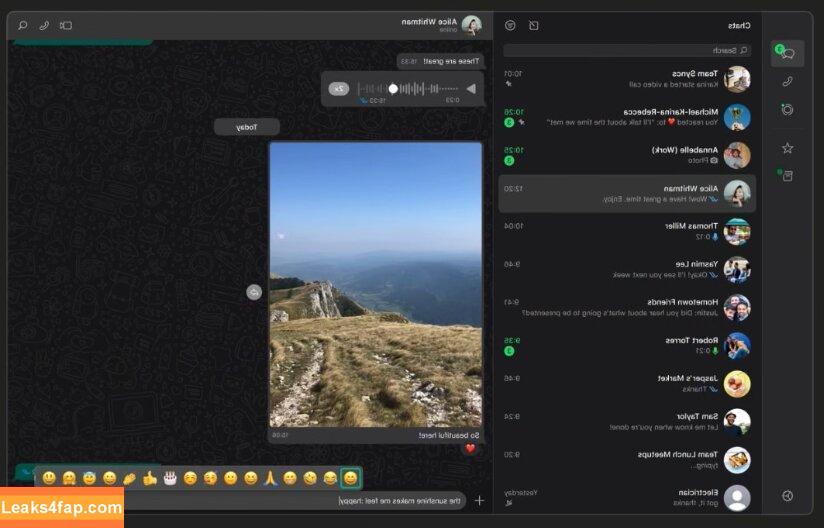This screenshot has height=528, width=824.
Task: Pick the halo smiling face emoji suggestion
Action: coord(89,478)
